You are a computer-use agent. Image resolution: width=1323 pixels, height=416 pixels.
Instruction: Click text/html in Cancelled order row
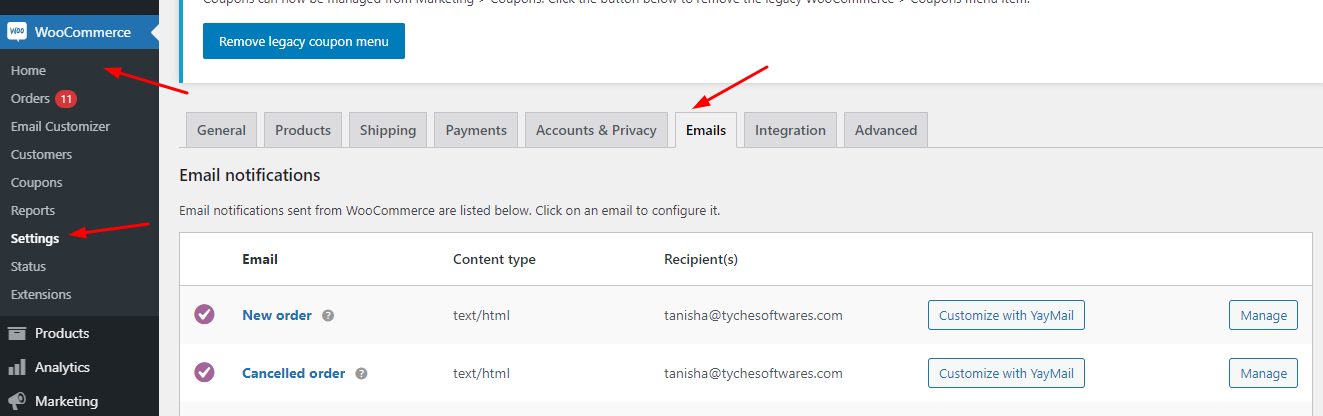point(481,373)
